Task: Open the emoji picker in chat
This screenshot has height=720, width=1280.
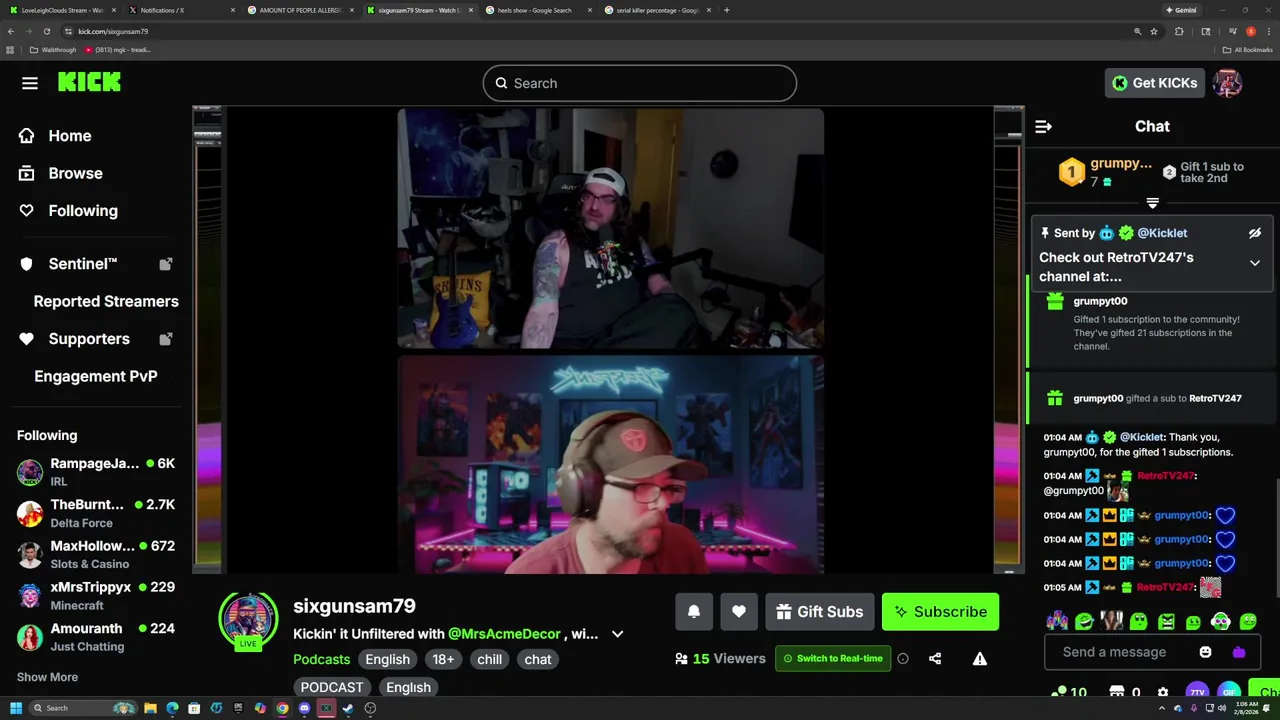Action: coord(1206,652)
